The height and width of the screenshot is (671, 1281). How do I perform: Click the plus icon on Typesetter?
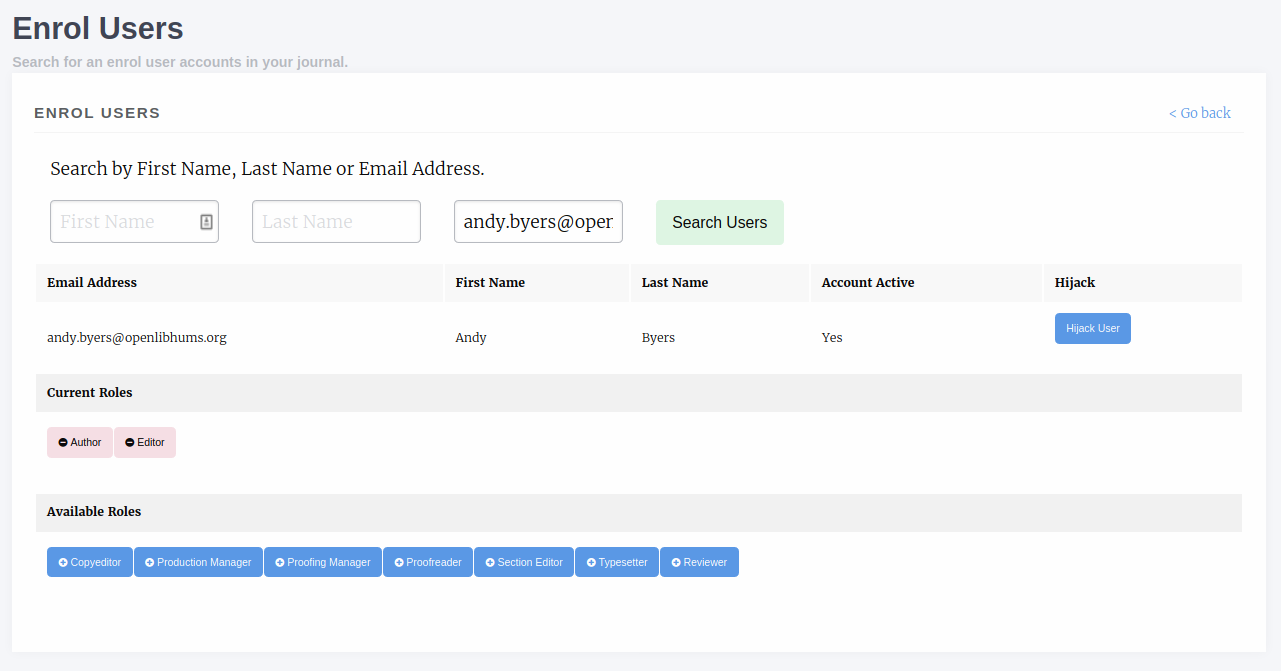tap(591, 563)
